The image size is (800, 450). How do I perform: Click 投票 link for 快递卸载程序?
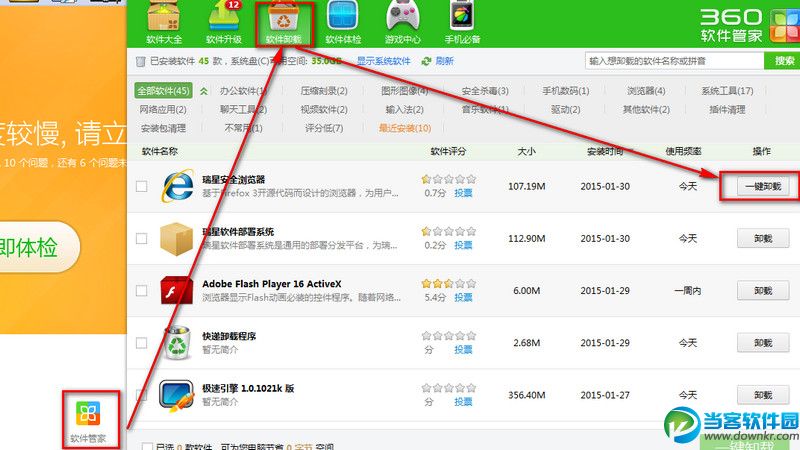(463, 349)
